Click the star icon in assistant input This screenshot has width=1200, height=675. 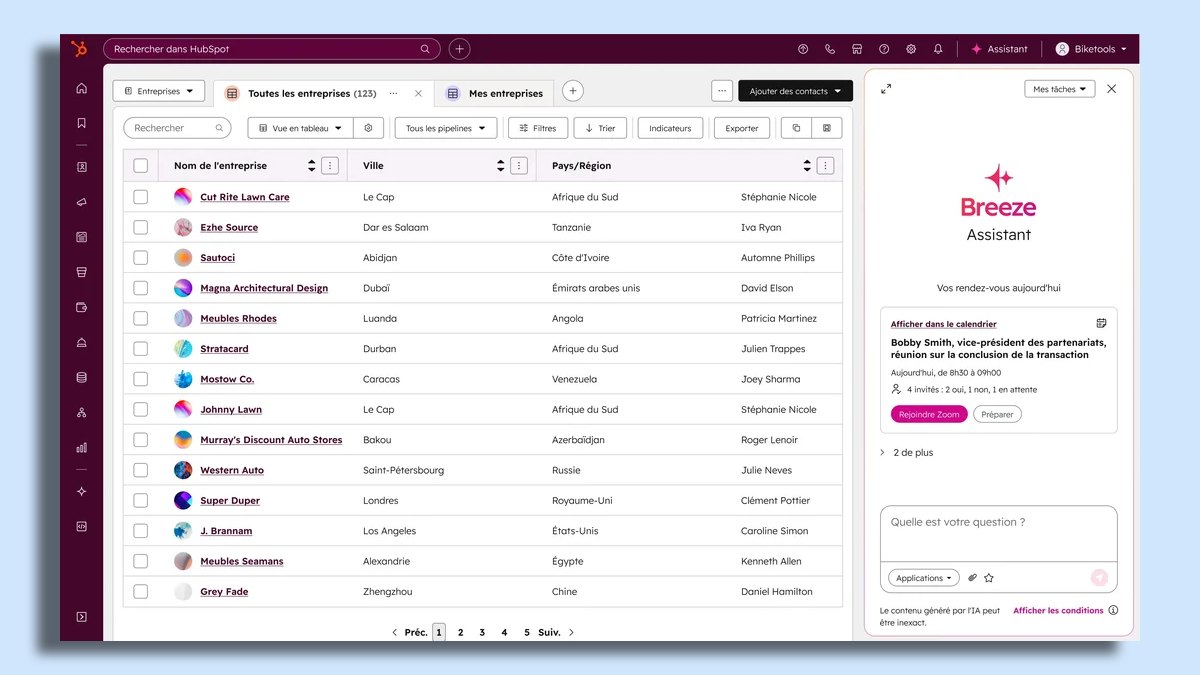989,578
